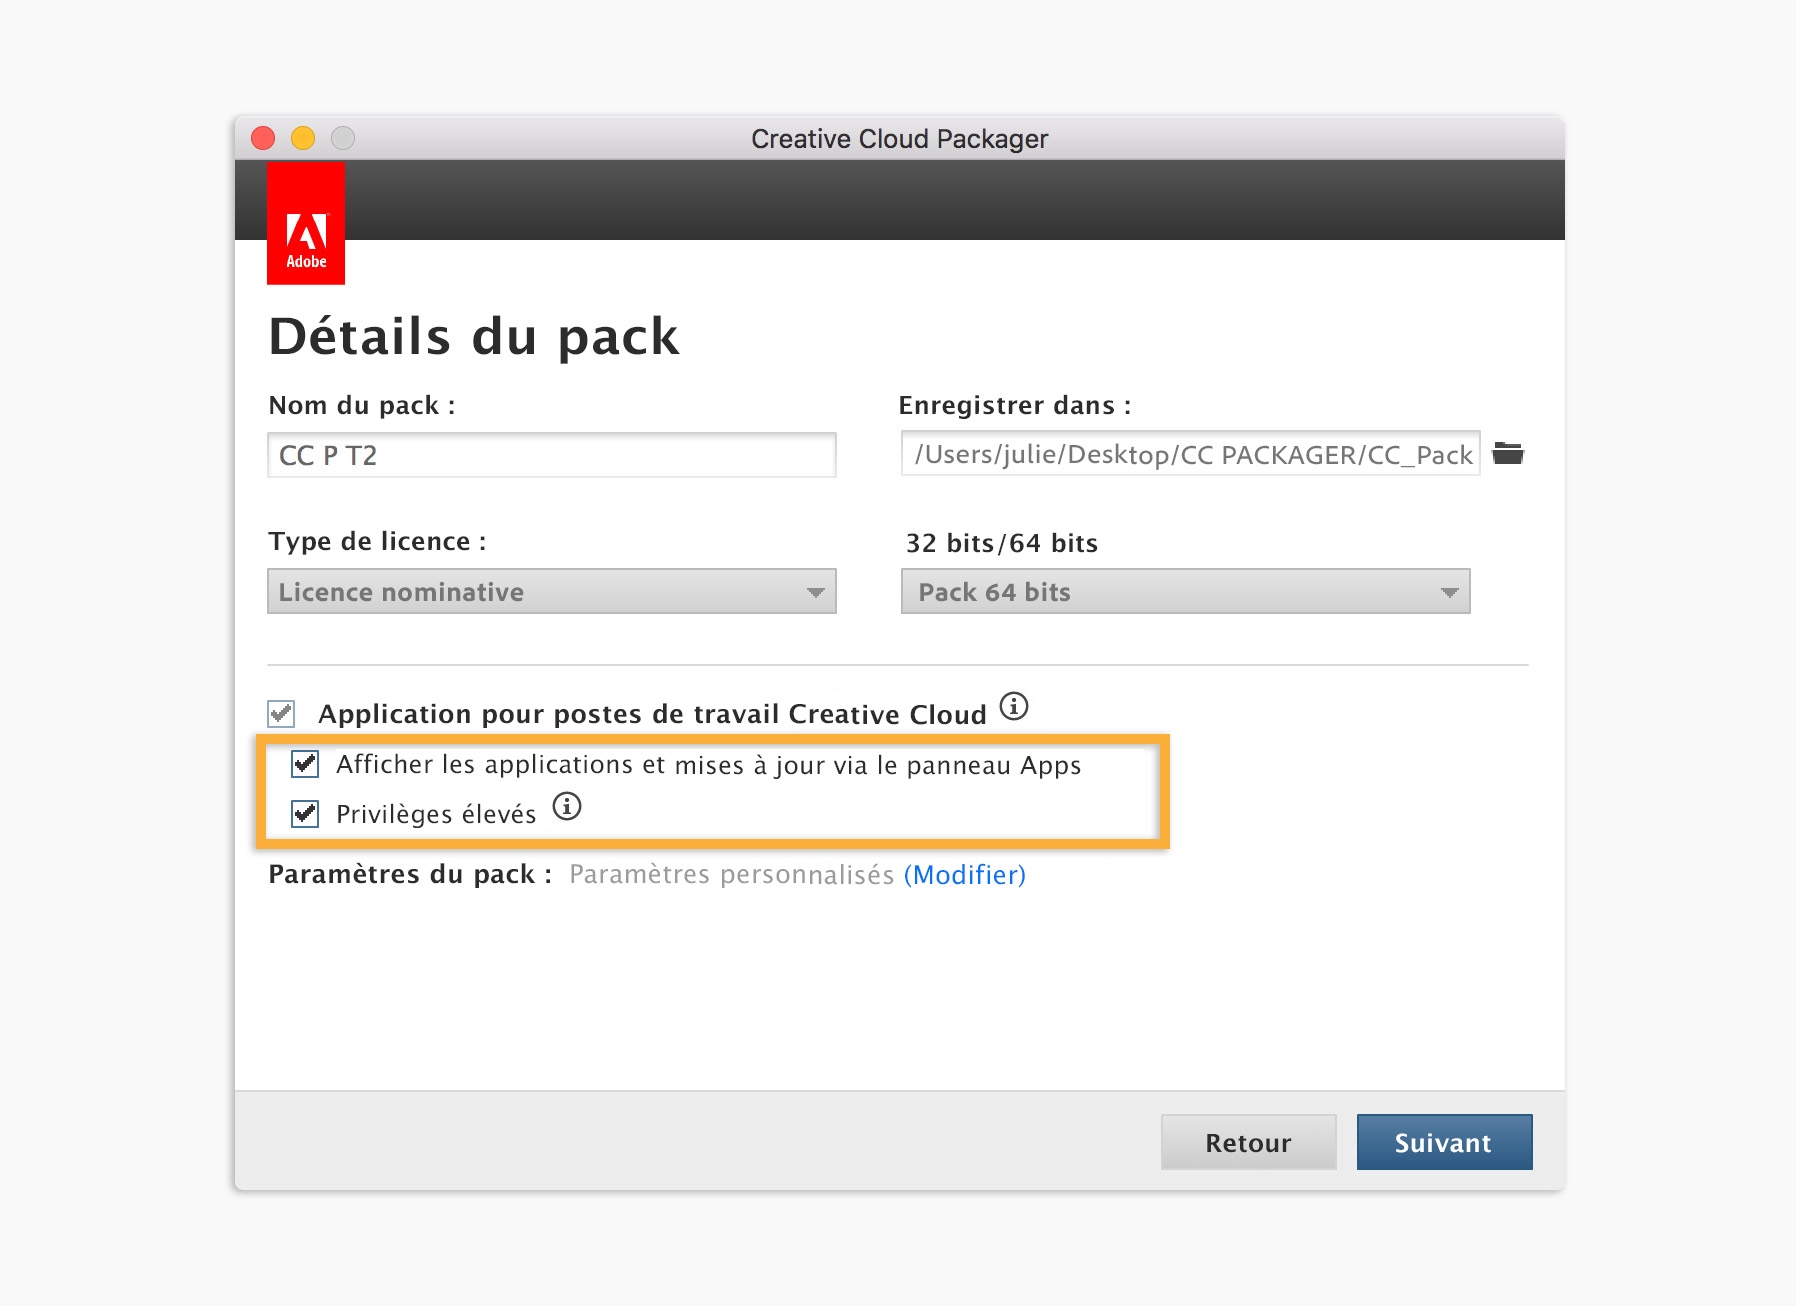The image size is (1800, 1307).
Task: Minimize the window with the yellow button
Action: point(303,138)
